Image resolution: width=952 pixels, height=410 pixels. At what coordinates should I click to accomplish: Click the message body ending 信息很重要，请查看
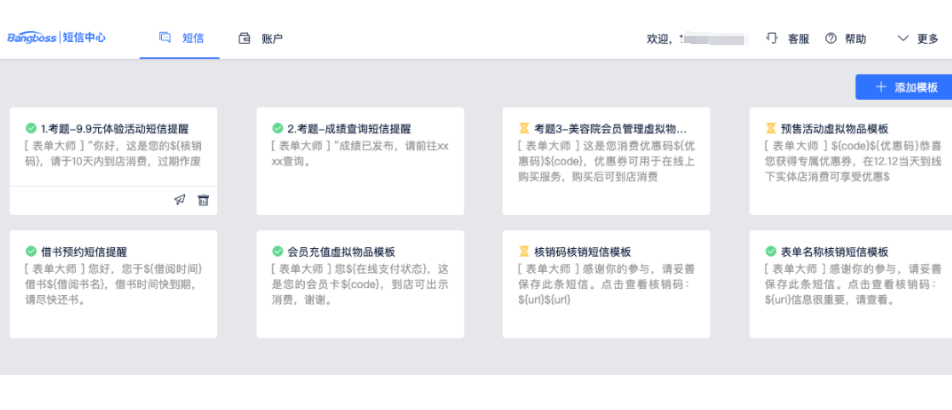(x=852, y=284)
